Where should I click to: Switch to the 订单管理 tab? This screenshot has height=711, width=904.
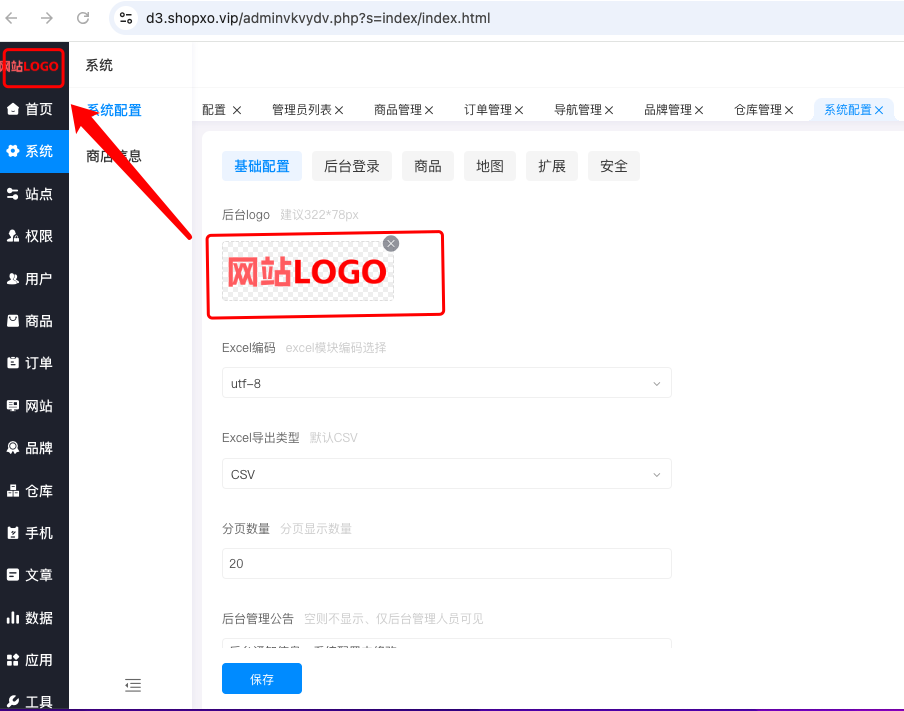click(488, 110)
